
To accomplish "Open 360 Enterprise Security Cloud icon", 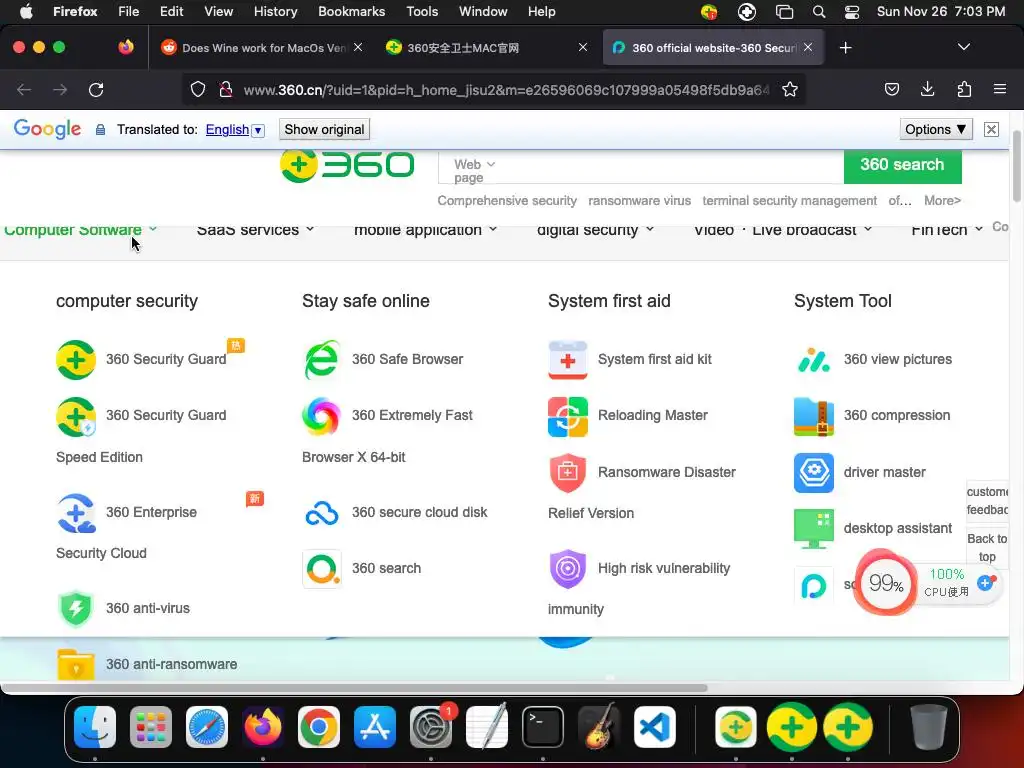I will 76,513.
